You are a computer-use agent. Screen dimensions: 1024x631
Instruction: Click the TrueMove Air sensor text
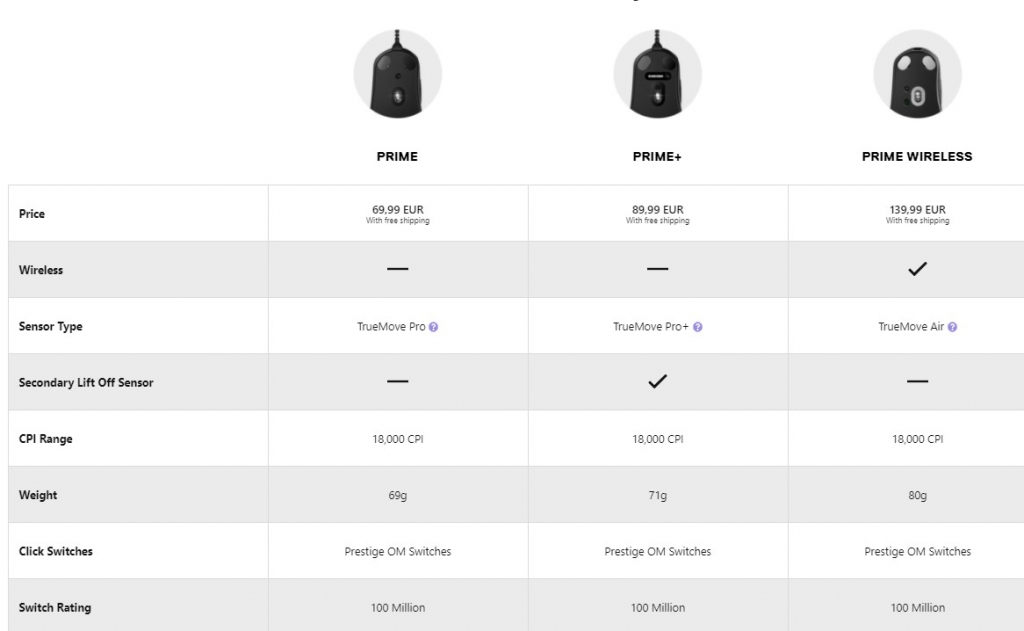click(x=910, y=327)
